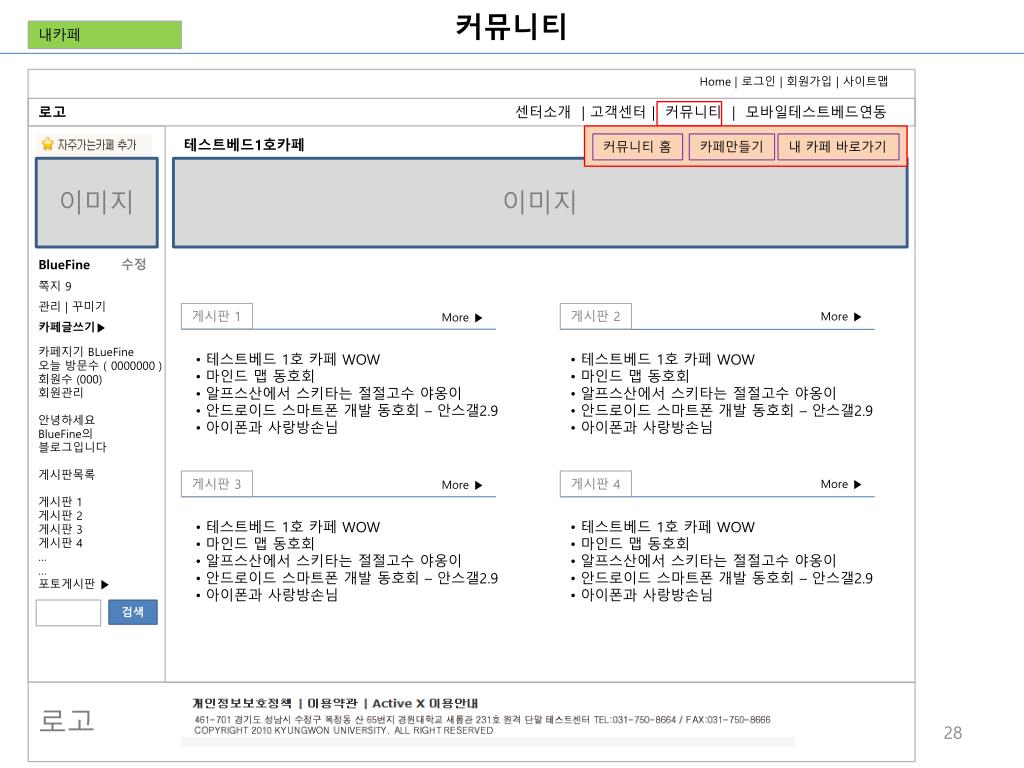
Task: Click the 게시판 2 tab header
Action: tap(596, 316)
